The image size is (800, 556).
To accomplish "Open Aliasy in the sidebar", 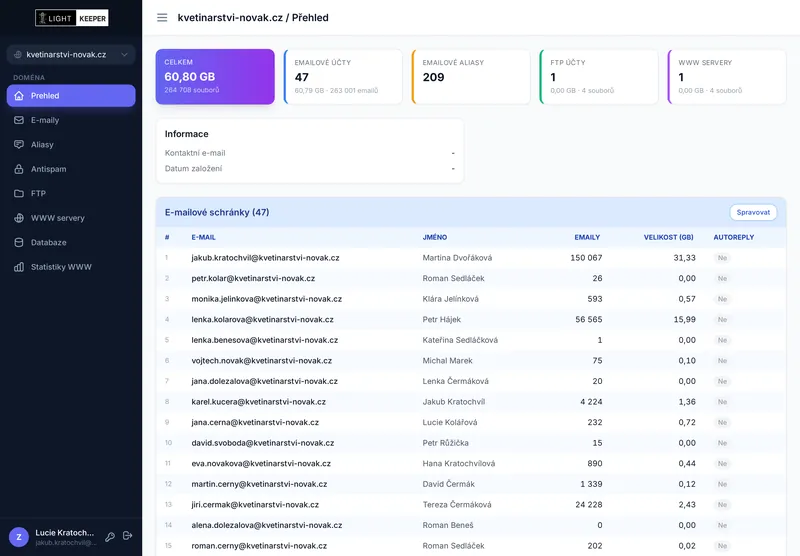I will point(71,144).
